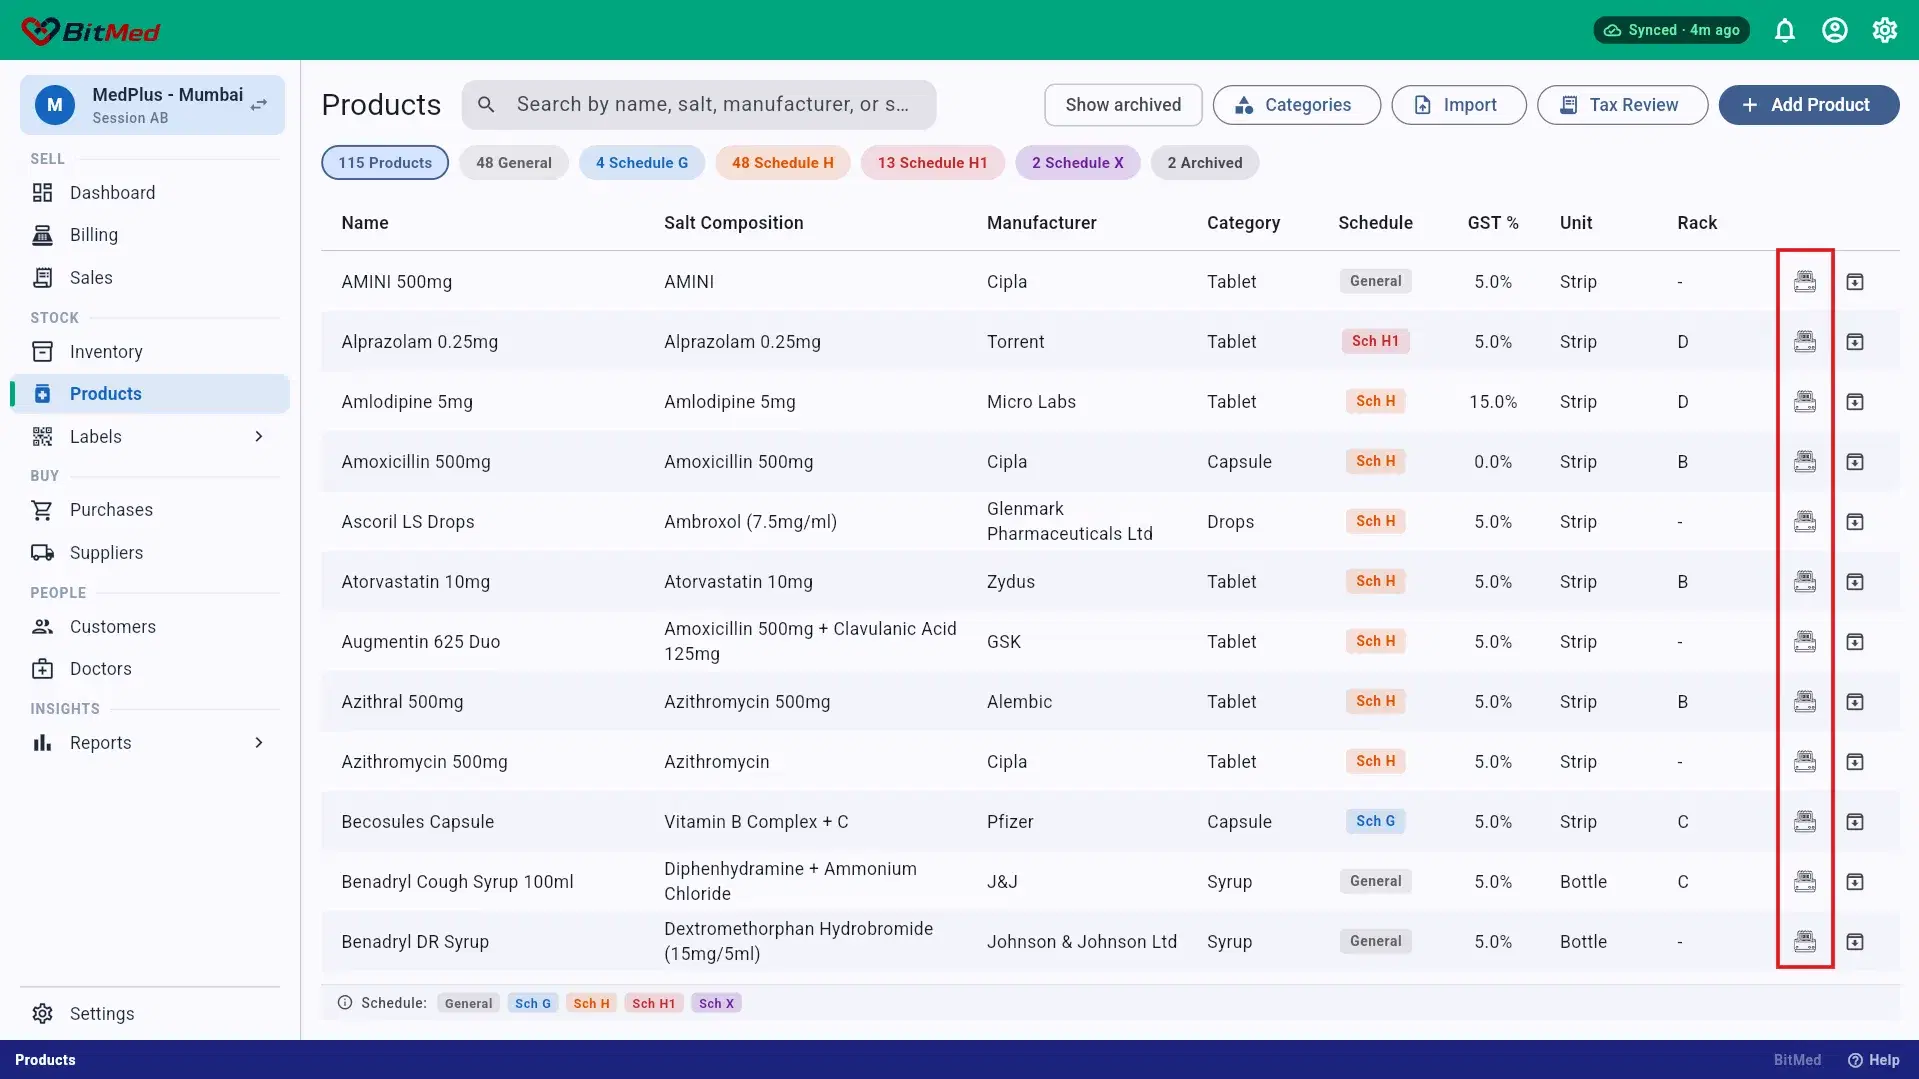Open Settings at sidebar bottom
The image size is (1919, 1079).
(150, 1014)
